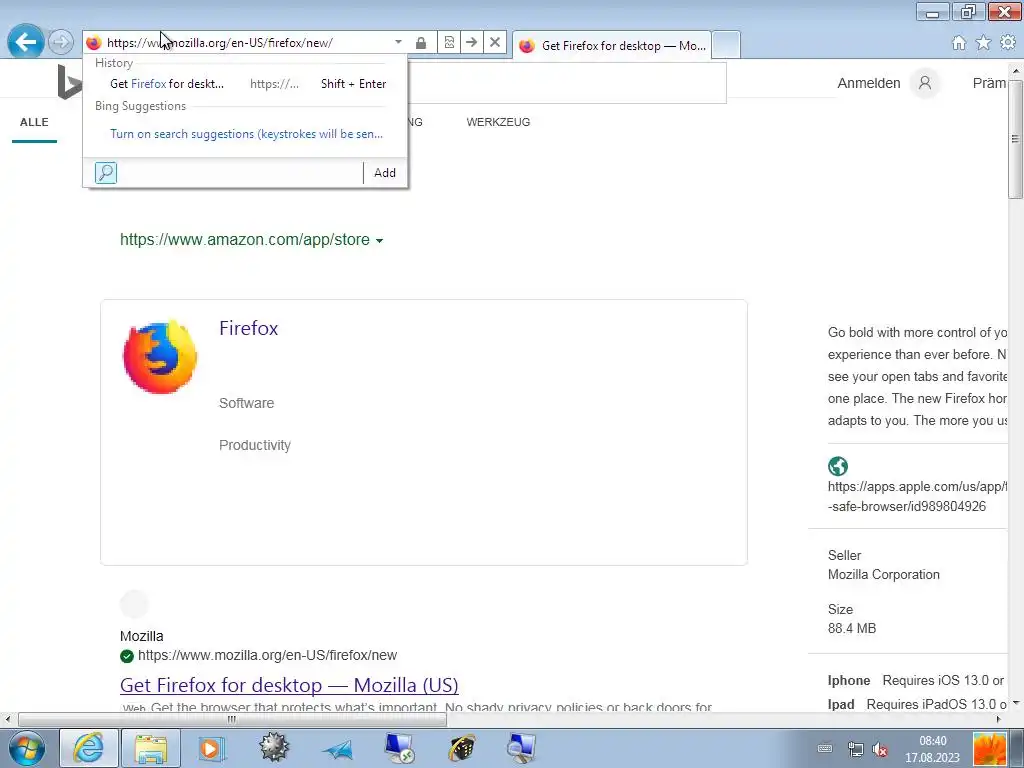Open the Home icon in the IE toolbar

click(959, 43)
